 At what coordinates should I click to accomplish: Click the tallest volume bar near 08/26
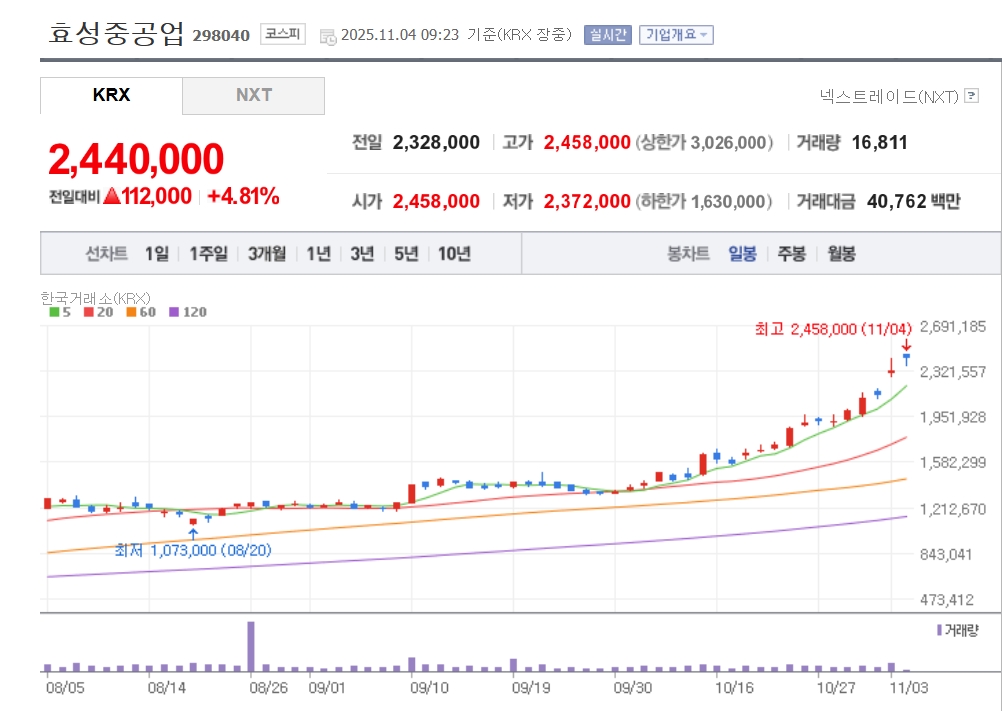pos(251,646)
